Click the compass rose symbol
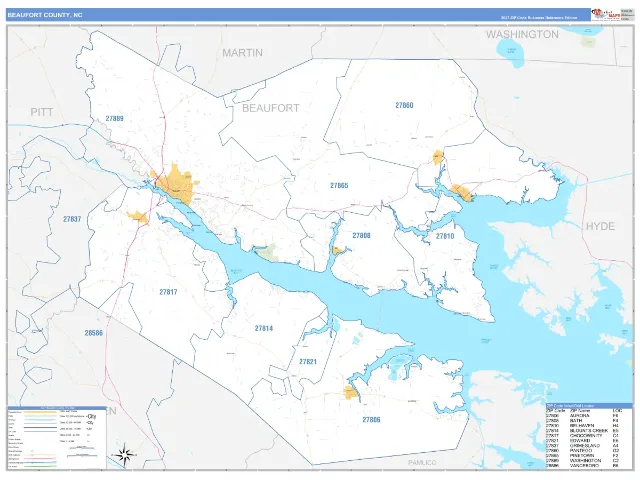Viewport: 640px width, 480px height. (x=124, y=454)
